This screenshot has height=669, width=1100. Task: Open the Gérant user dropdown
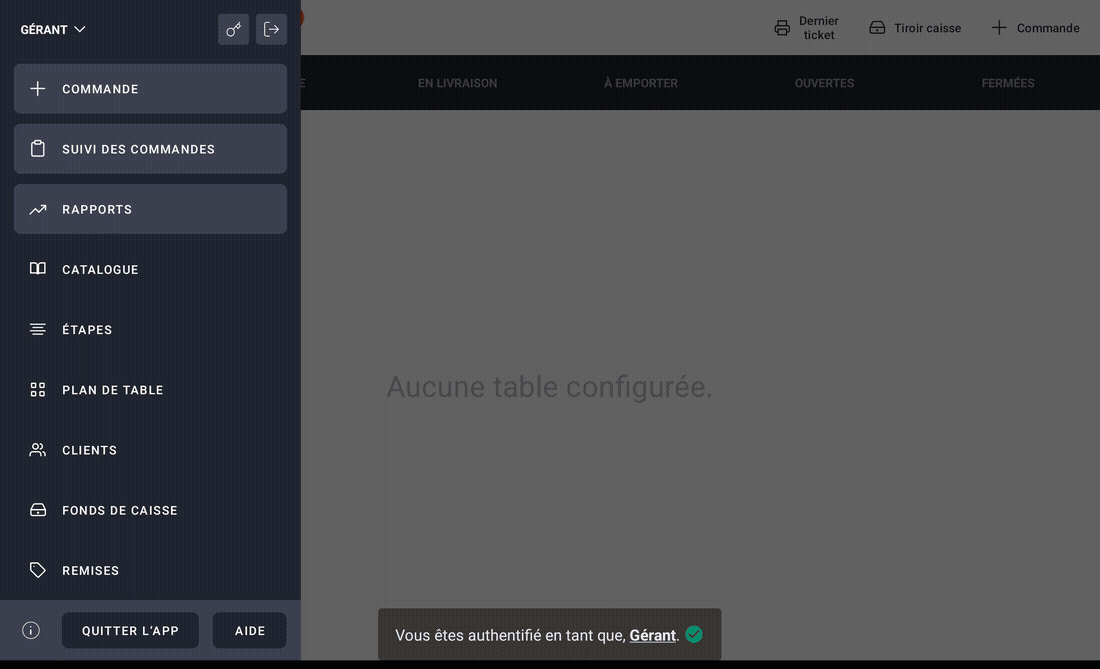[53, 29]
